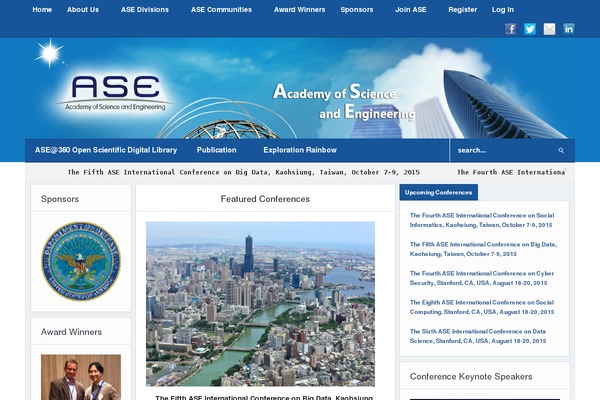Open Fourth ASE Social Informatics conference link
The width and height of the screenshot is (600, 400).
(x=482, y=220)
